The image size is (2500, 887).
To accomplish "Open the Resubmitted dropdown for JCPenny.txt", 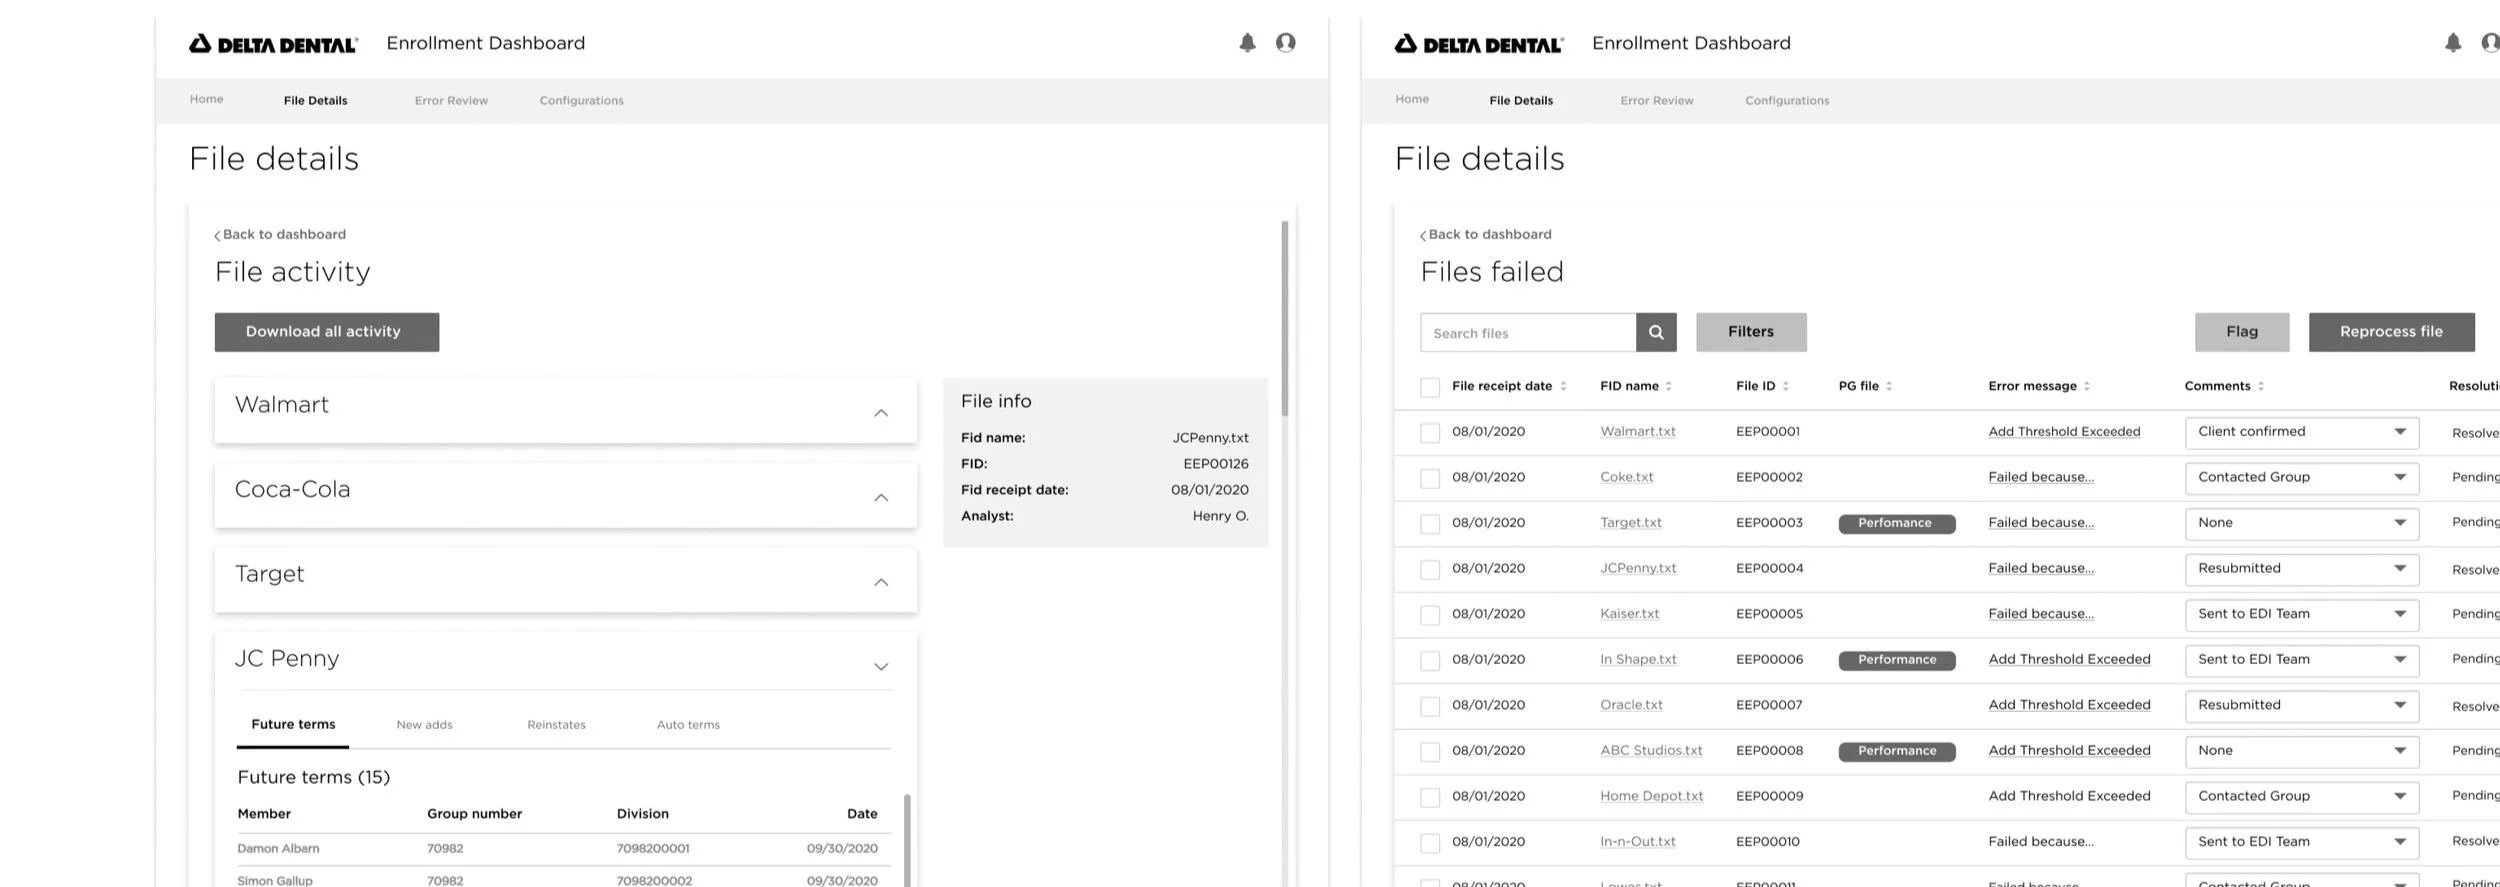I will point(2302,569).
